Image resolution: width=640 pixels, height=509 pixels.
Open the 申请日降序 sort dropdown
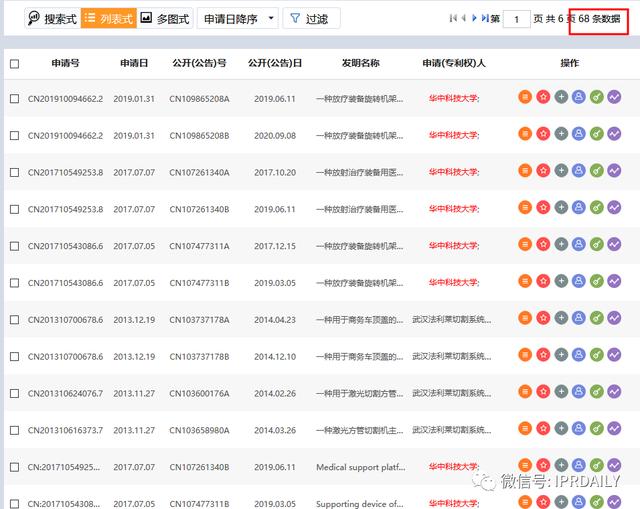238,19
